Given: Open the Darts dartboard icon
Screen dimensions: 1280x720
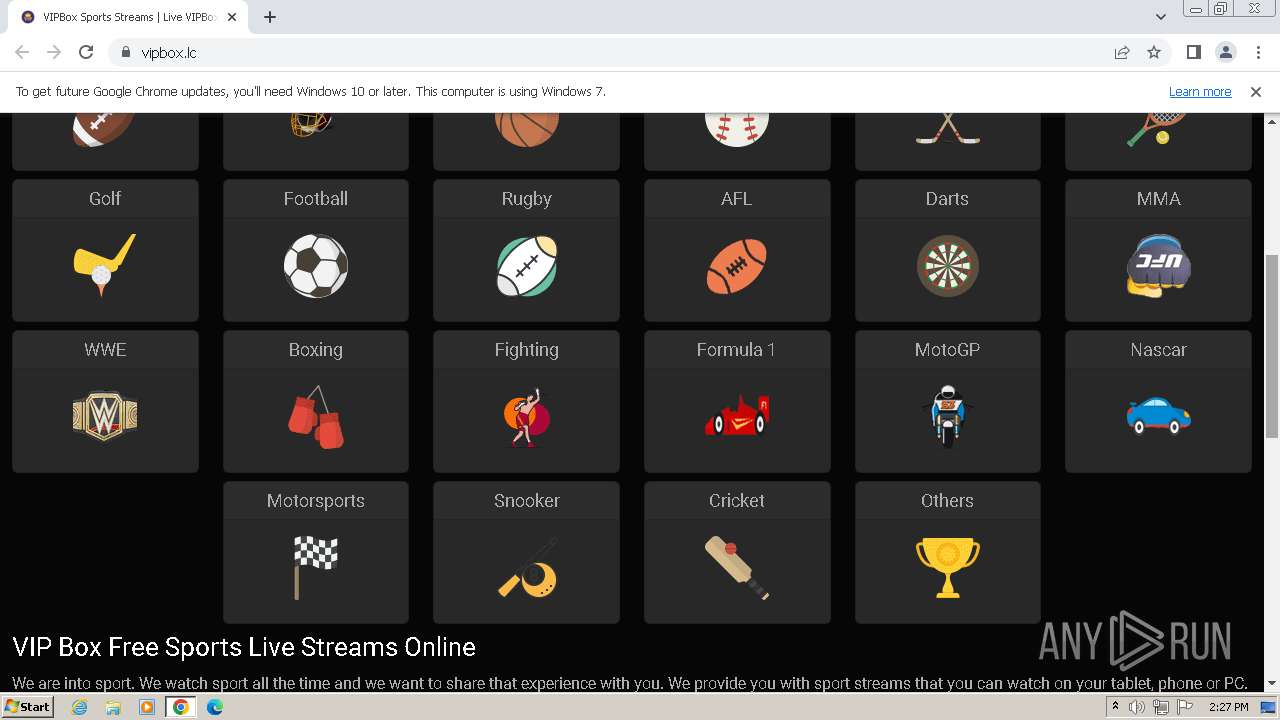Looking at the screenshot, I should point(948,266).
